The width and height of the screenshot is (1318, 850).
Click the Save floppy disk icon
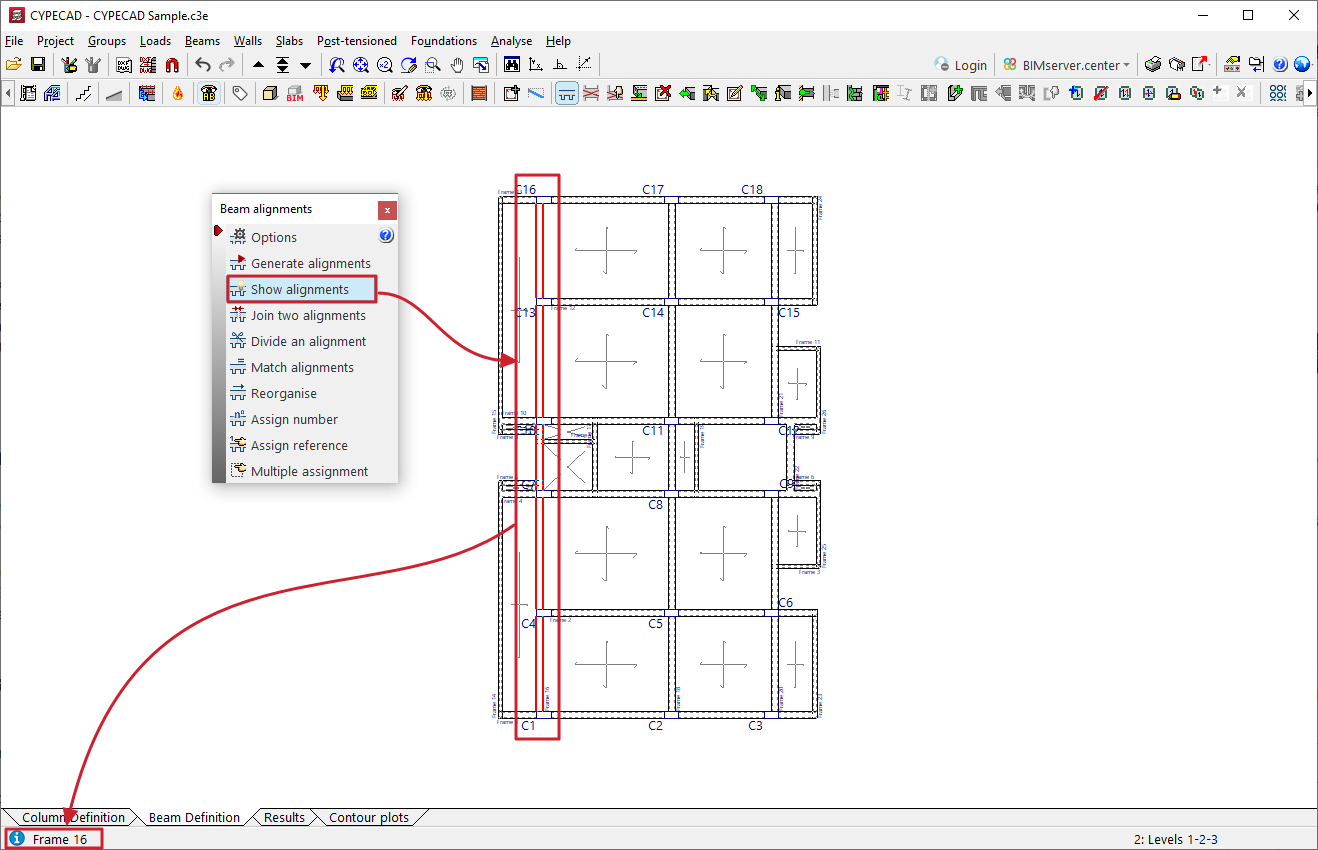coord(38,65)
